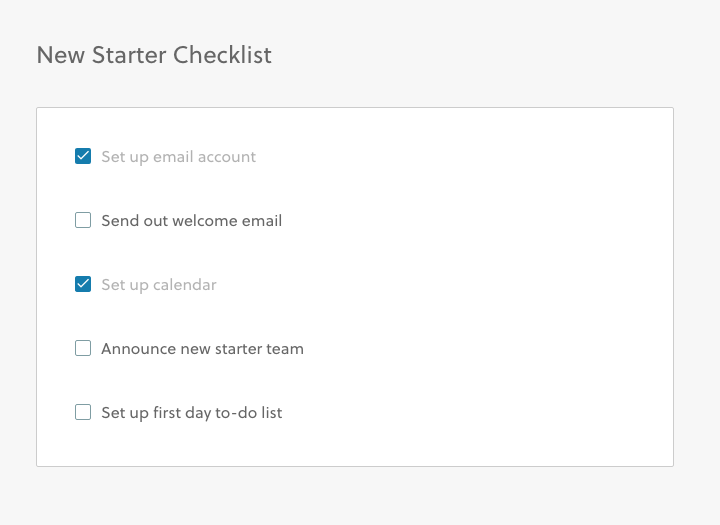Tick the Send out welcome email checkbox
Image resolution: width=720 pixels, height=525 pixels.
[x=83, y=220]
